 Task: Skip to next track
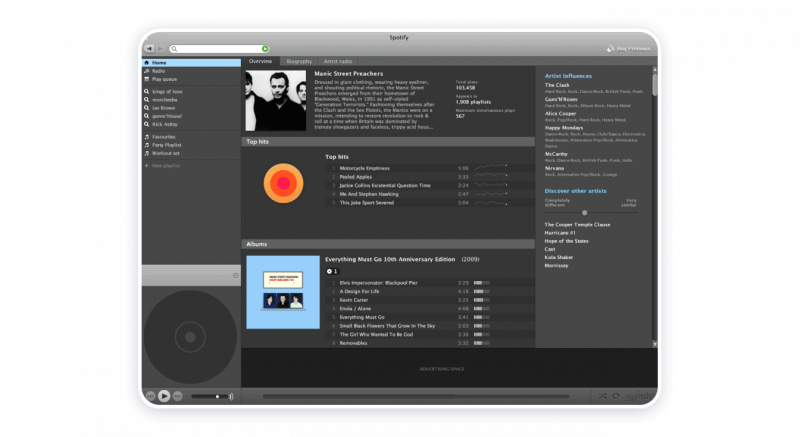tap(178, 396)
